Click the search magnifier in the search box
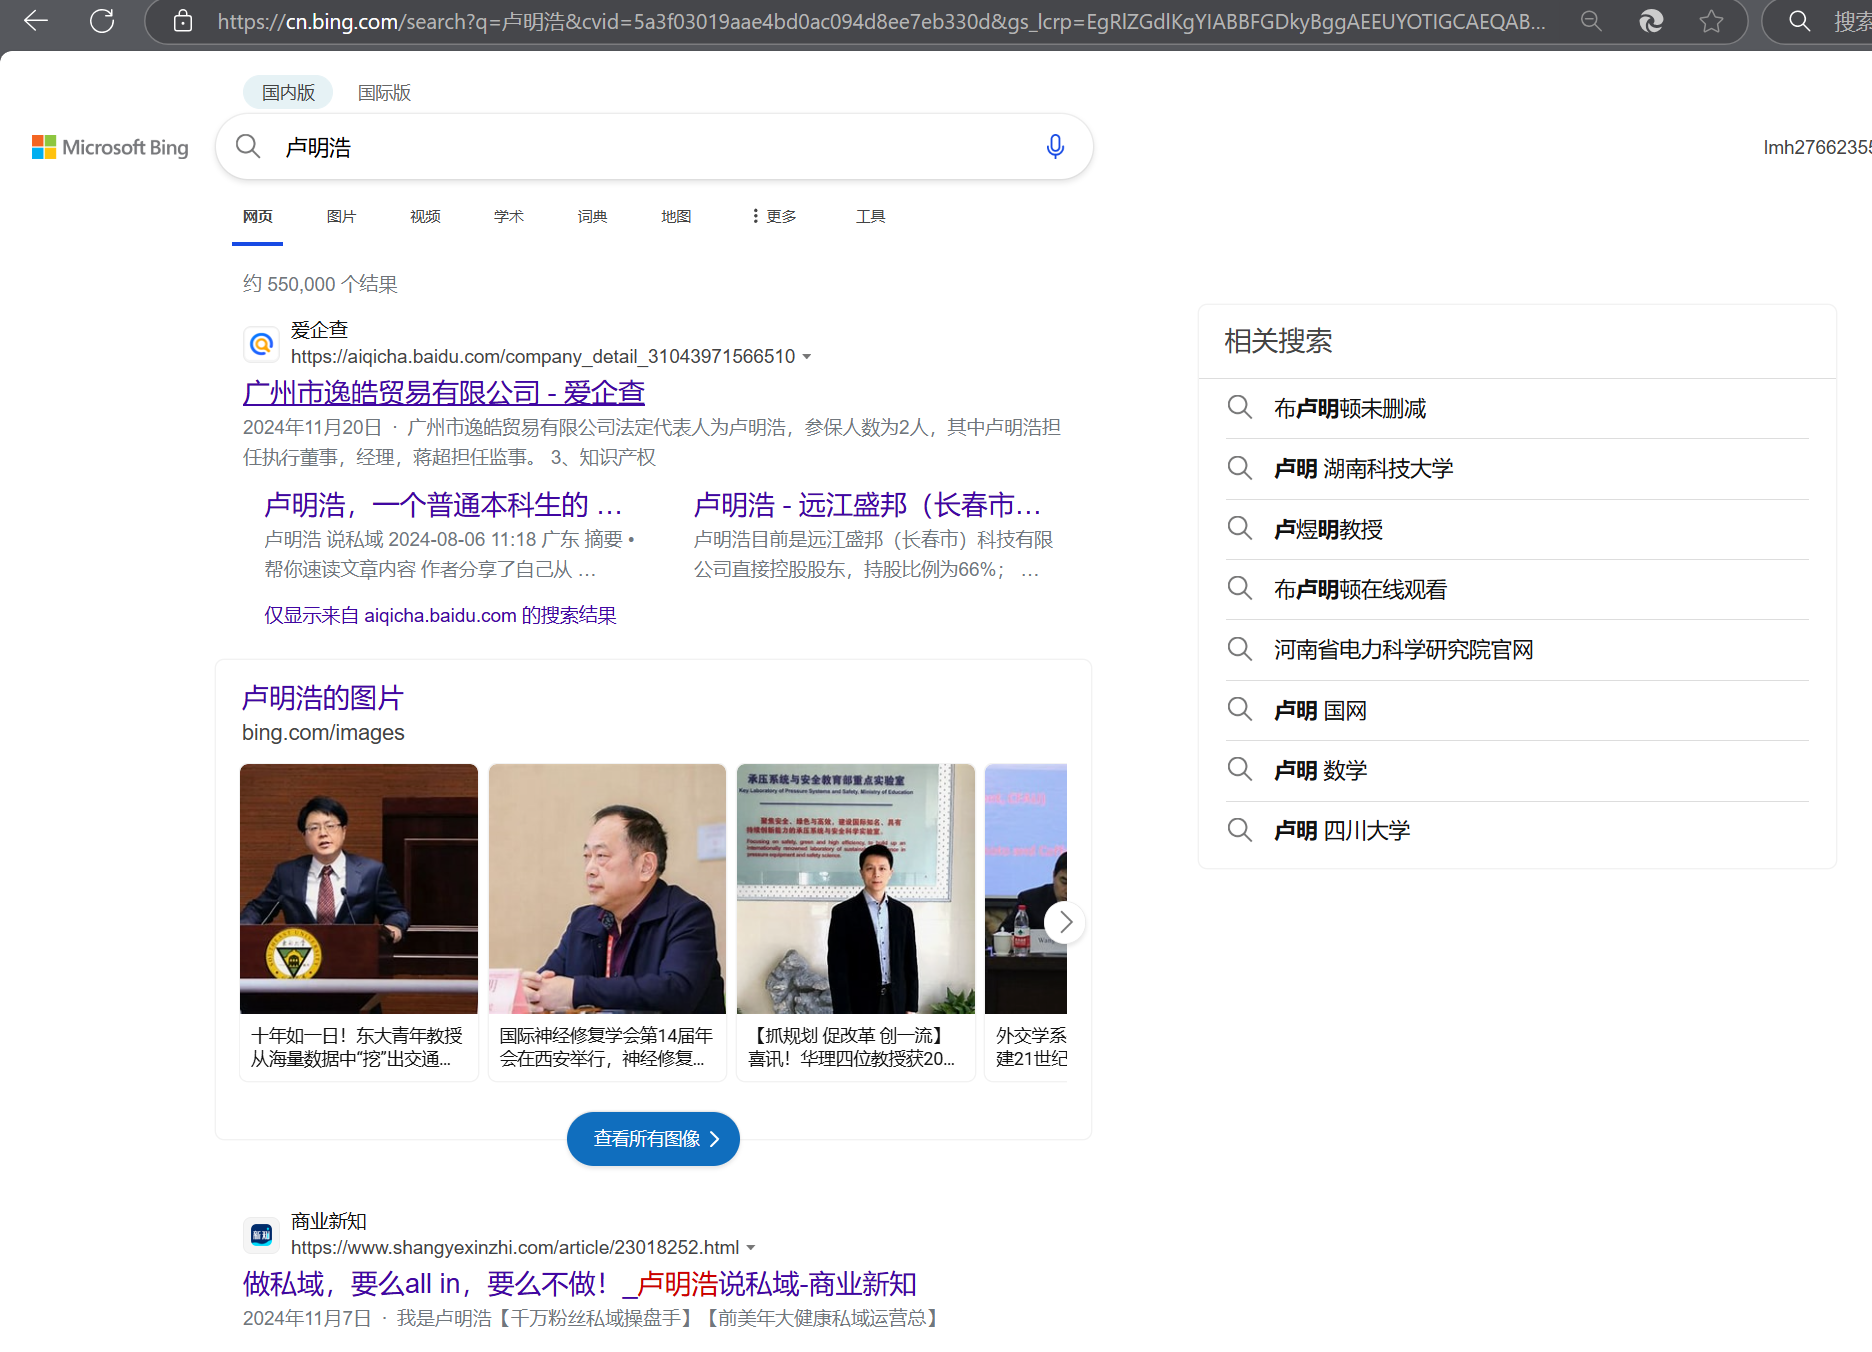This screenshot has height=1352, width=1872. pyautogui.click(x=247, y=146)
